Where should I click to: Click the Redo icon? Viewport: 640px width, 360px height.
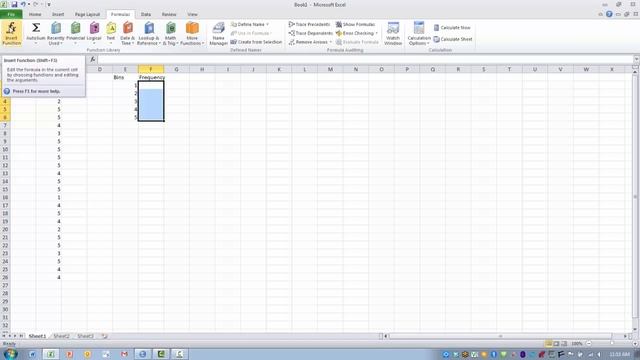[x=36, y=4]
